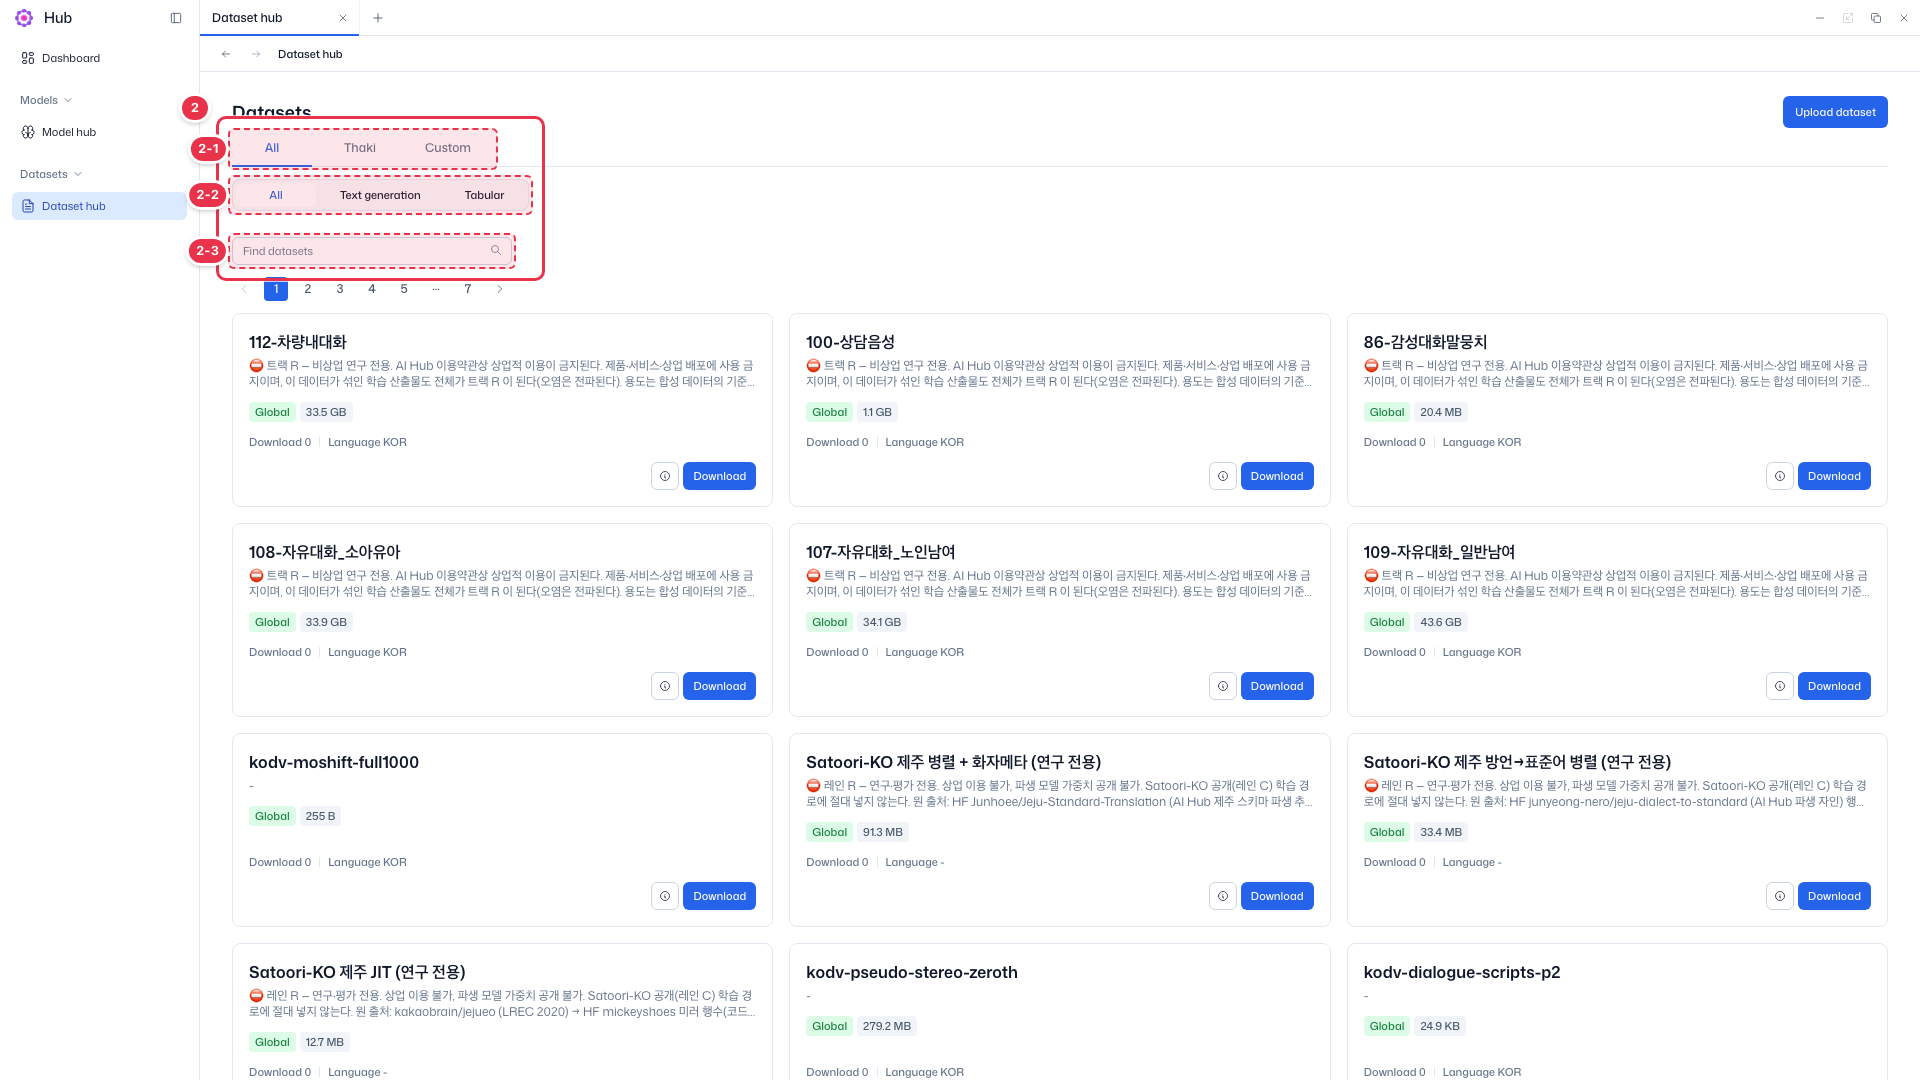This screenshot has height=1080, width=1920.
Task: Download the kodv-moshift-full1000 dataset
Action: (719, 896)
